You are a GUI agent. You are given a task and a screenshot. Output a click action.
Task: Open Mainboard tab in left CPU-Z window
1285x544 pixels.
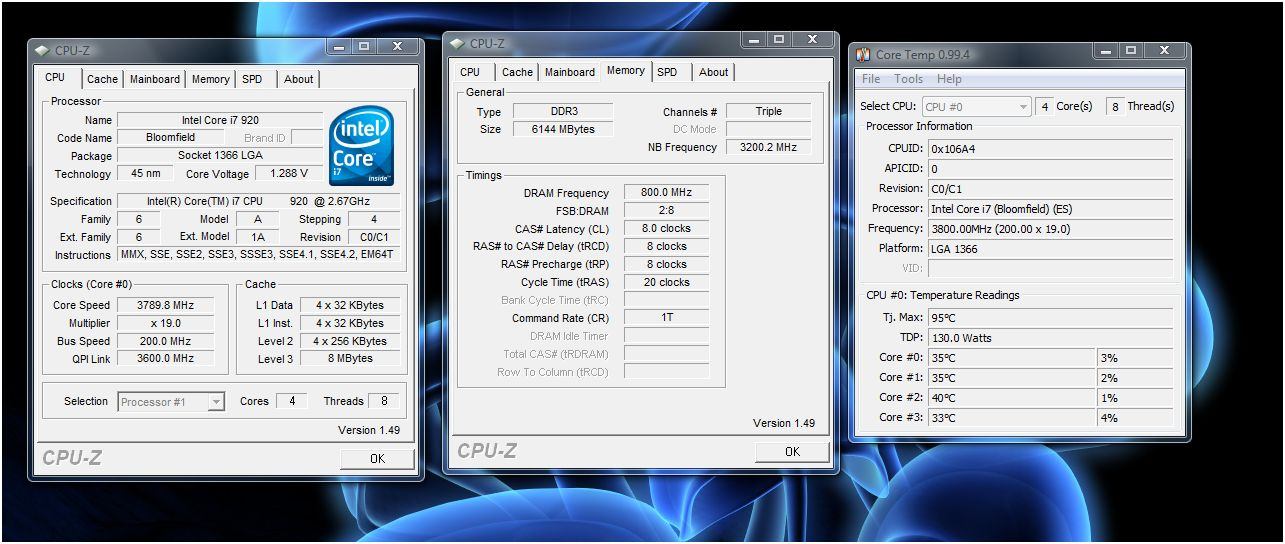point(155,79)
